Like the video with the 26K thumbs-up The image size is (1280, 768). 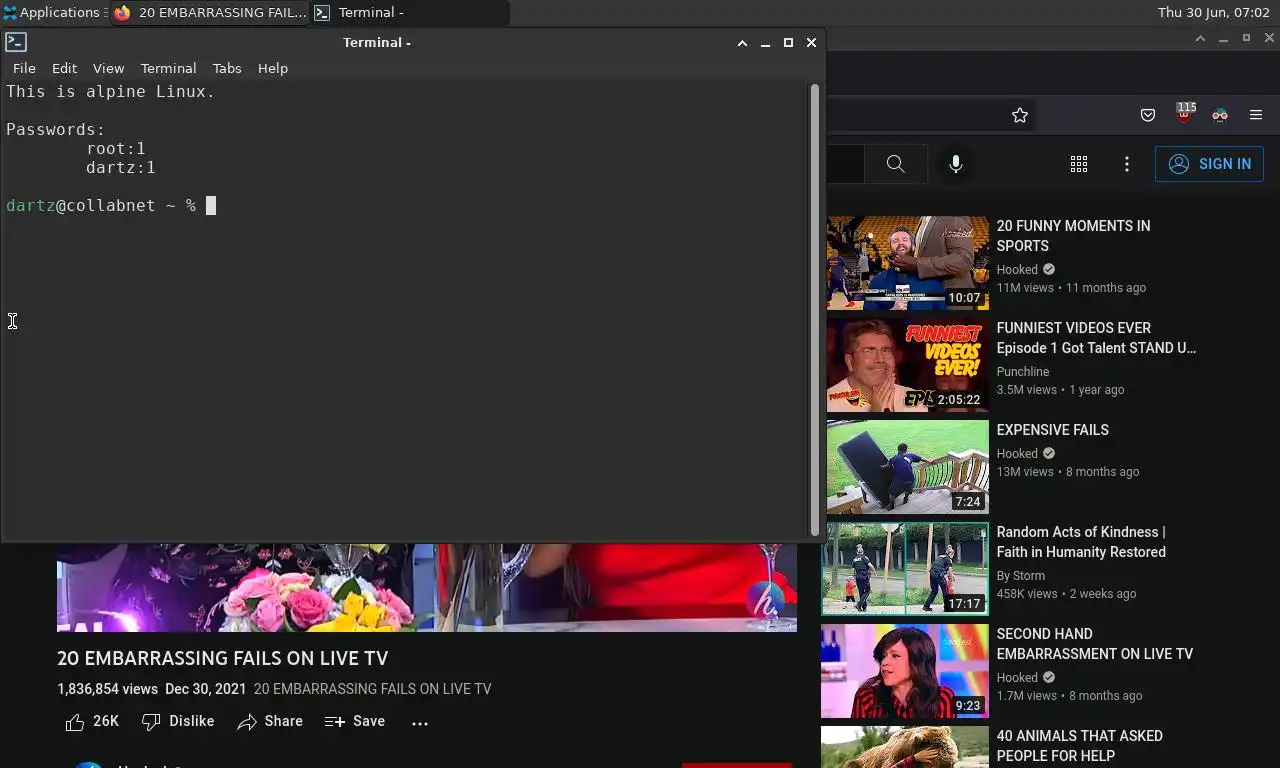coord(92,721)
